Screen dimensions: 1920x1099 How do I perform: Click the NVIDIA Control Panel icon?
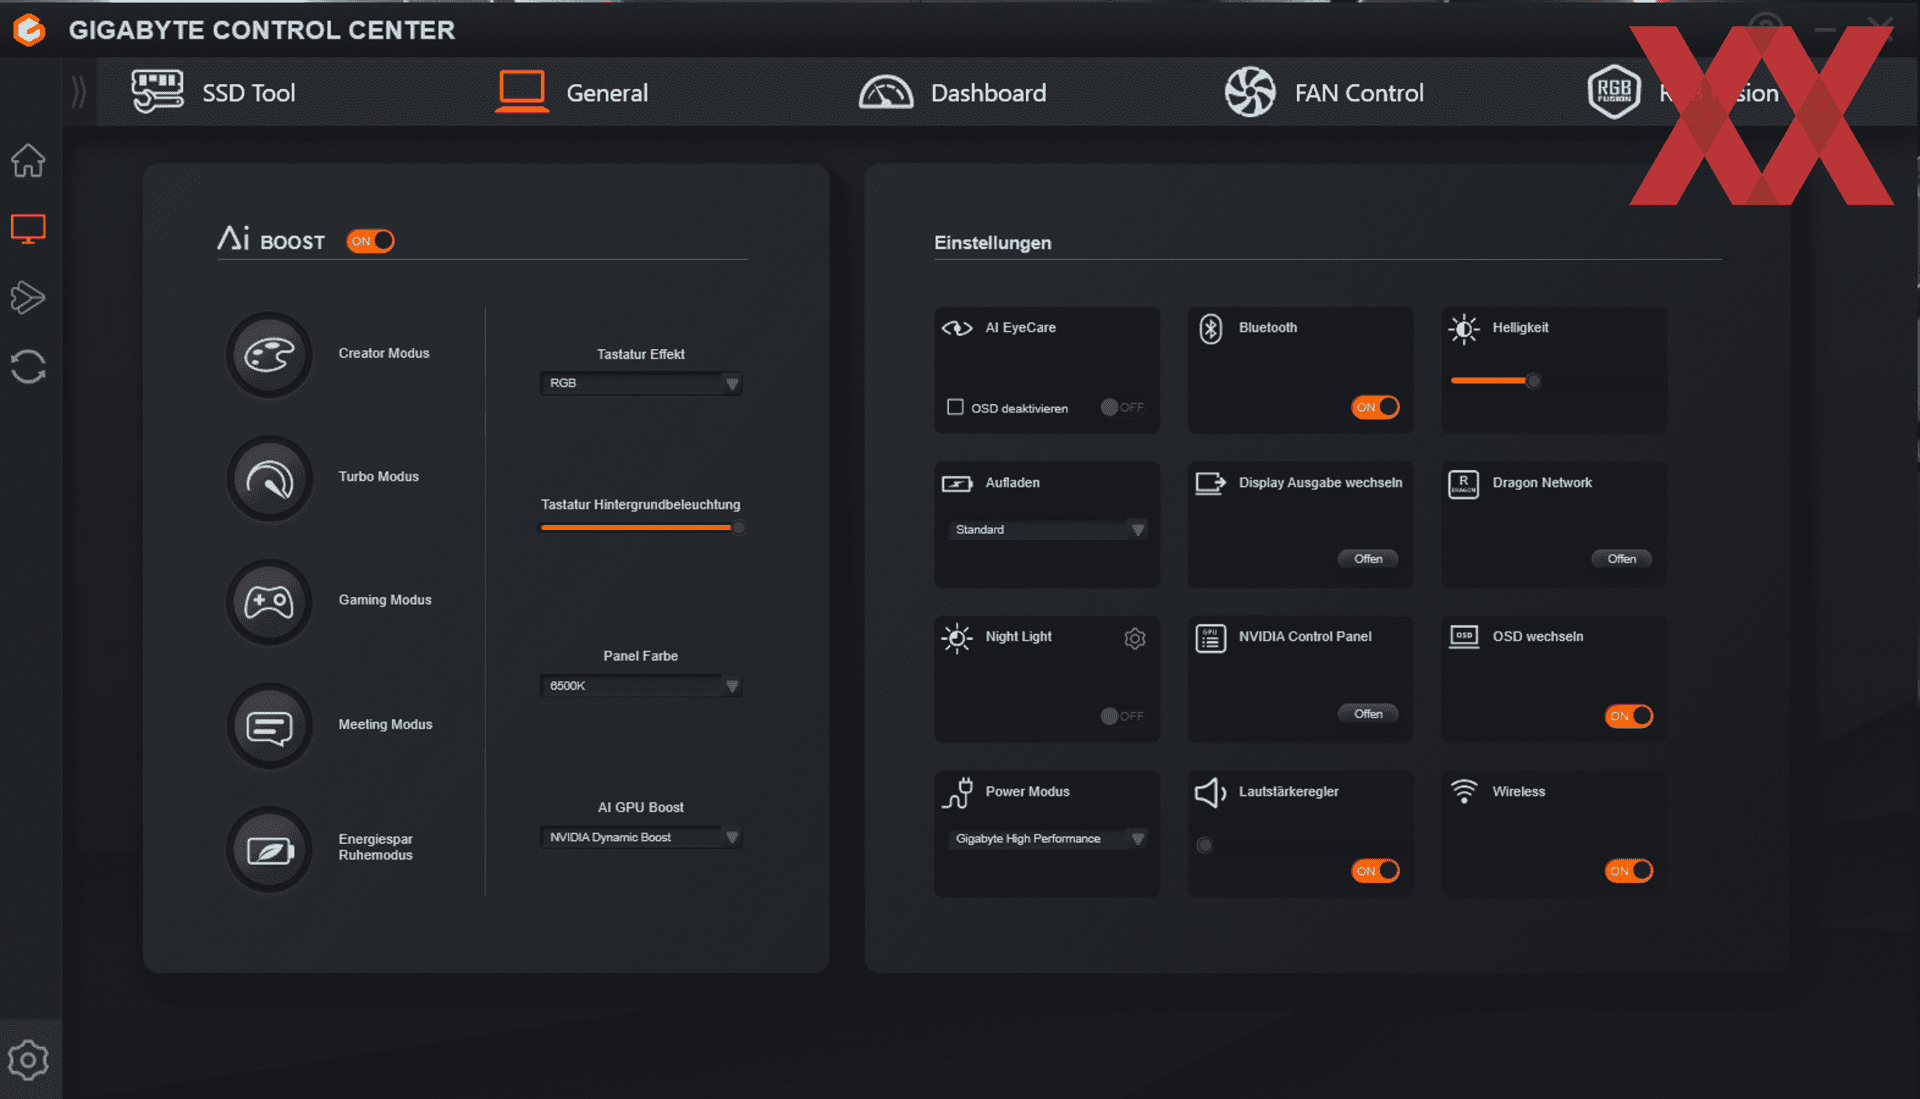point(1211,638)
